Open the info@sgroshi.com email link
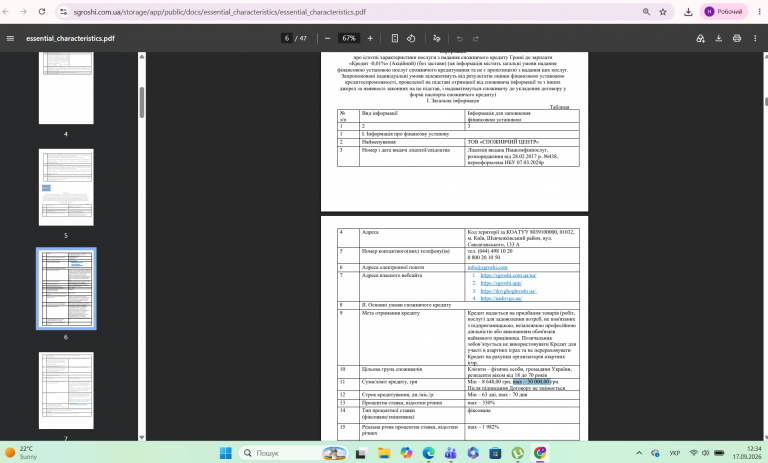This screenshot has width=768, height=463. (487, 267)
